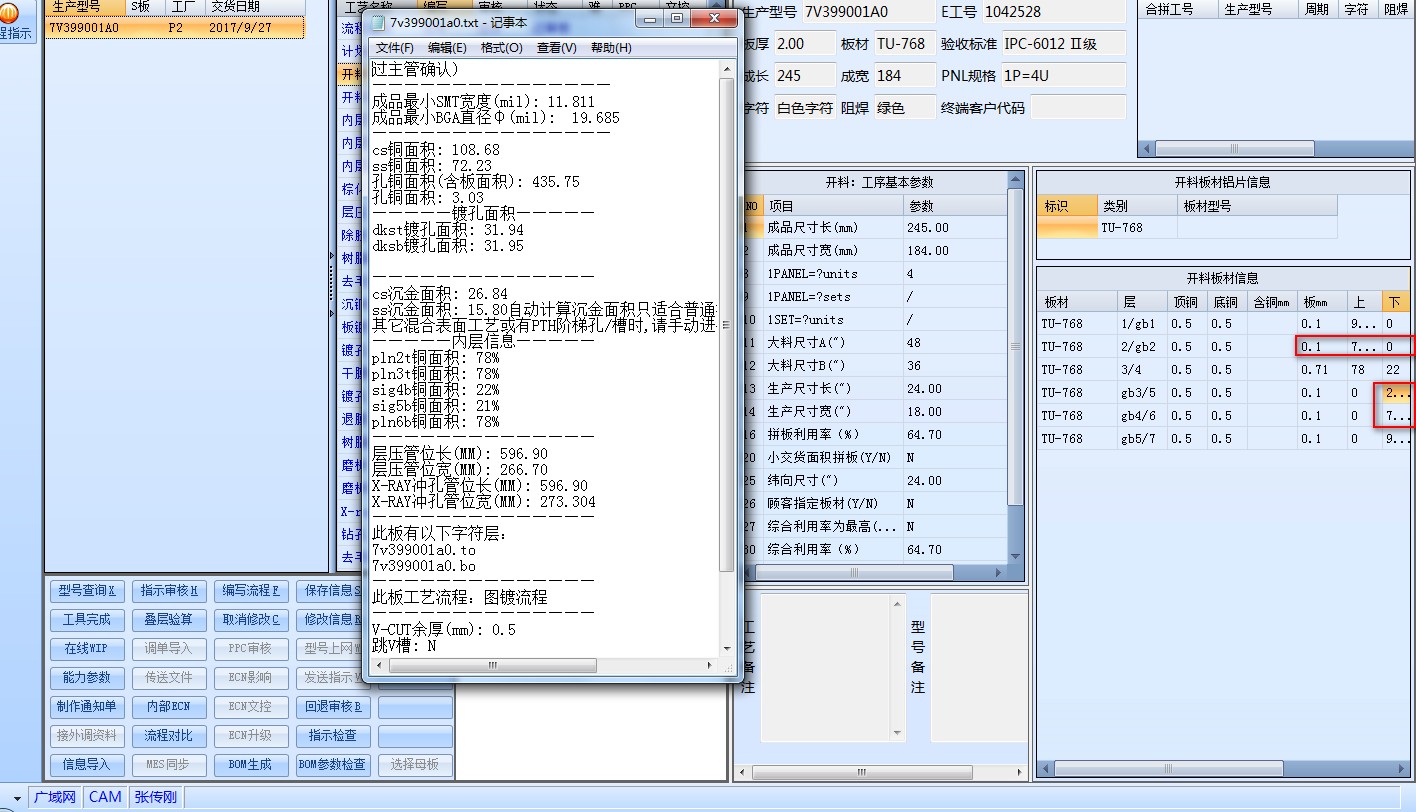This screenshot has height=812, width=1416.
Task: Click the 张传刚 status bar entry
Action: point(156,797)
